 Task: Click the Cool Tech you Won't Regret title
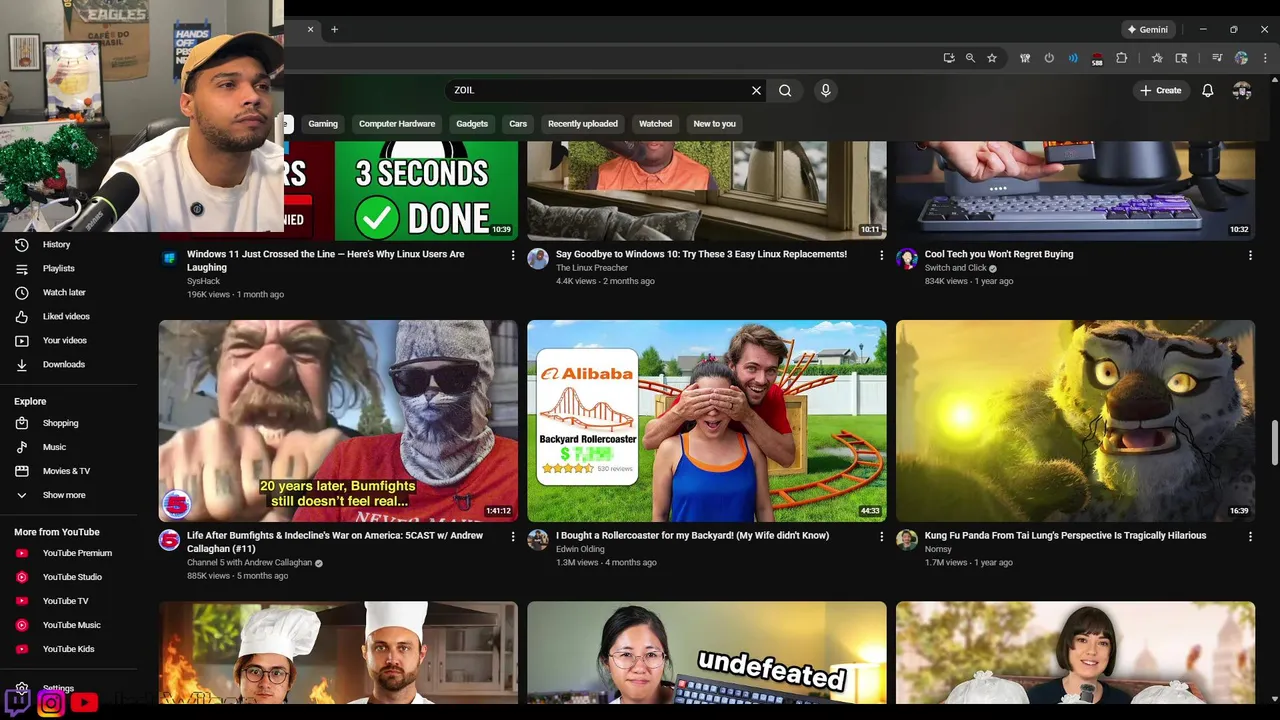(999, 254)
